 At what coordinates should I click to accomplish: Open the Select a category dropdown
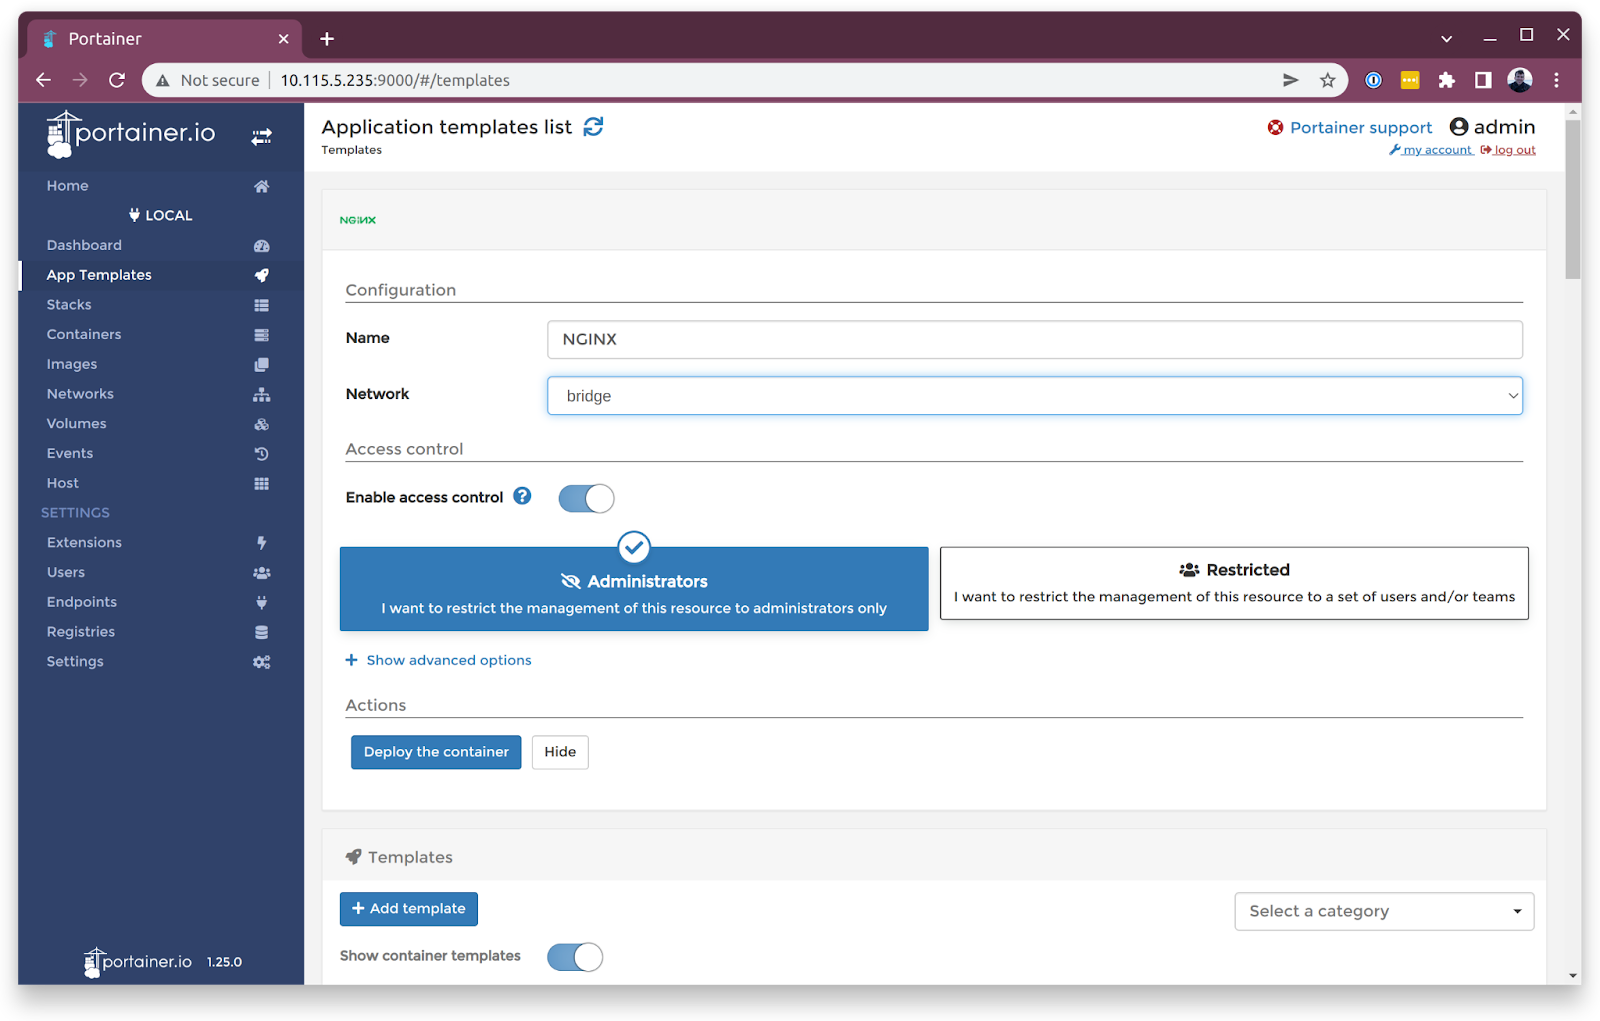tap(1383, 911)
